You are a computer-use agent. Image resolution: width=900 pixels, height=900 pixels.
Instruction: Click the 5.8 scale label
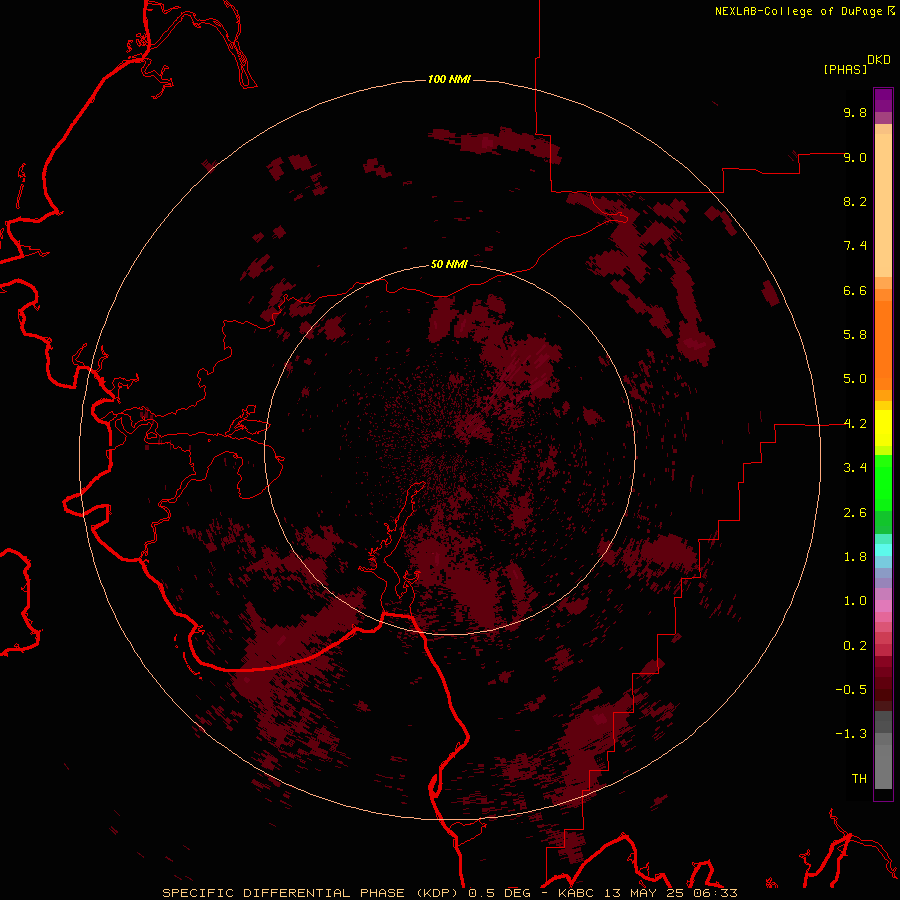[855, 335]
